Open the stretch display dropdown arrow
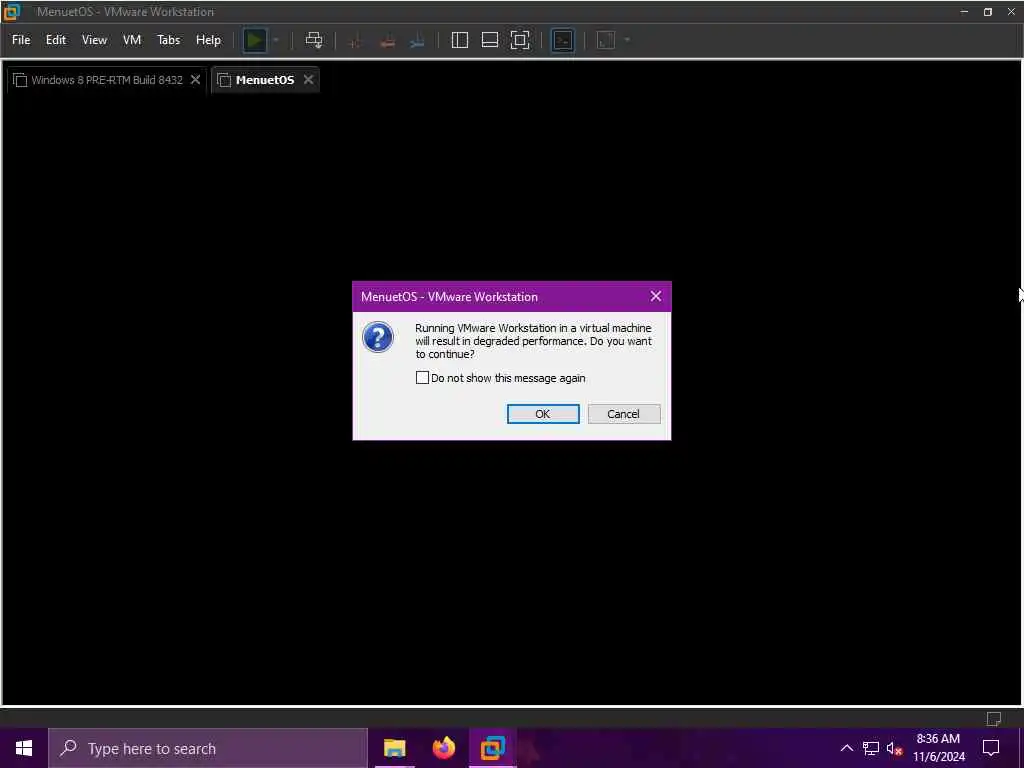The image size is (1024, 768). [627, 40]
